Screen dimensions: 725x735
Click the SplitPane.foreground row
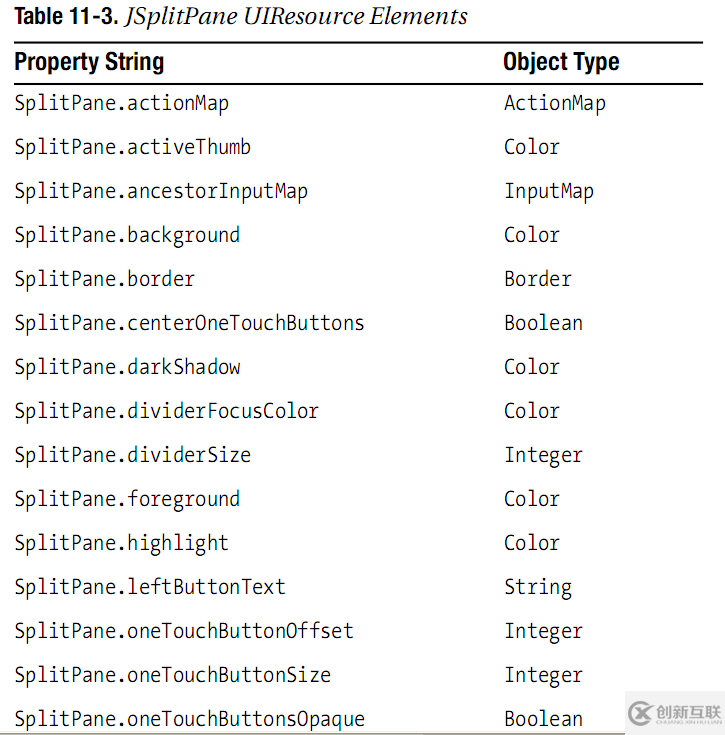[x=127, y=499]
